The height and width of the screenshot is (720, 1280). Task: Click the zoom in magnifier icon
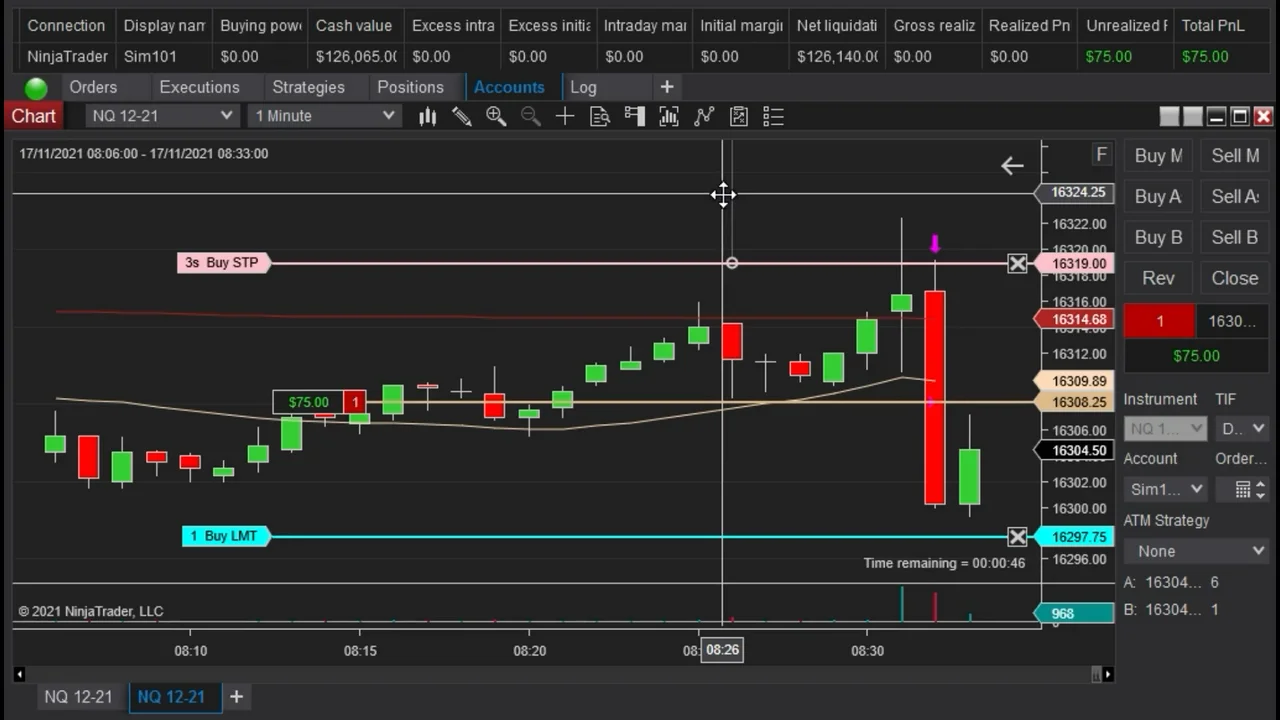pos(495,117)
